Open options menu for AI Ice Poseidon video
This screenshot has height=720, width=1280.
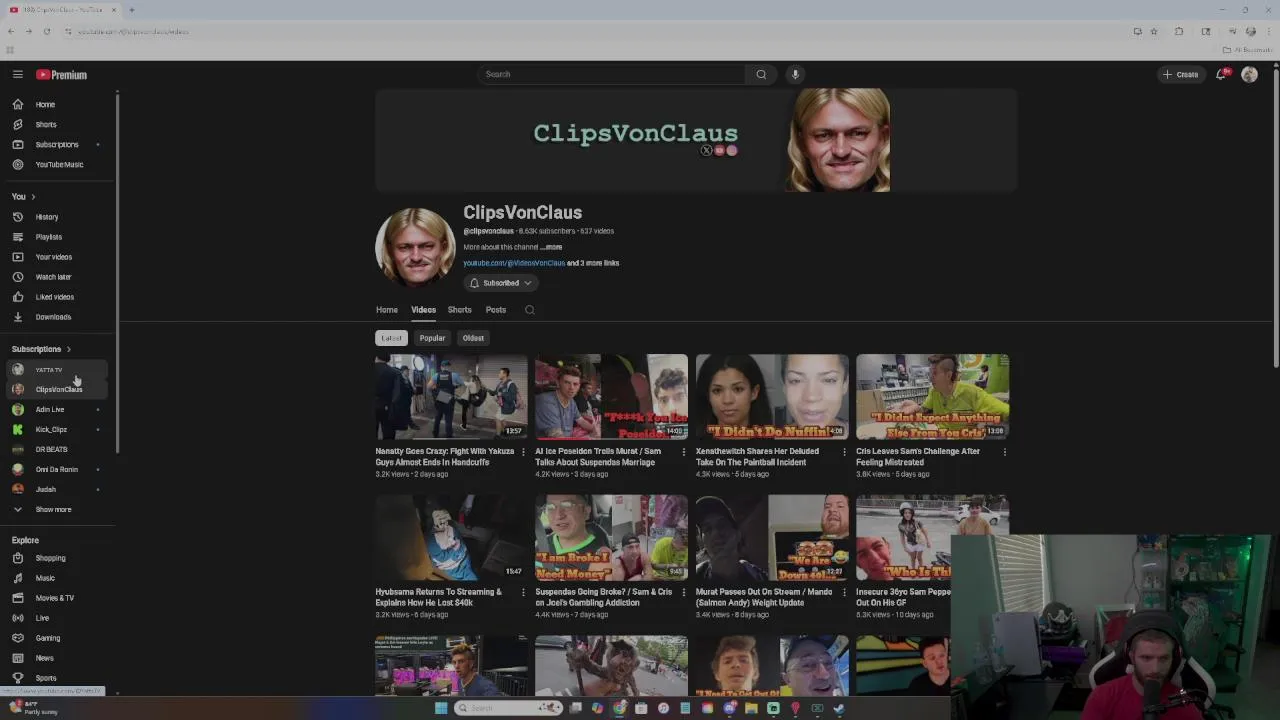click(684, 452)
